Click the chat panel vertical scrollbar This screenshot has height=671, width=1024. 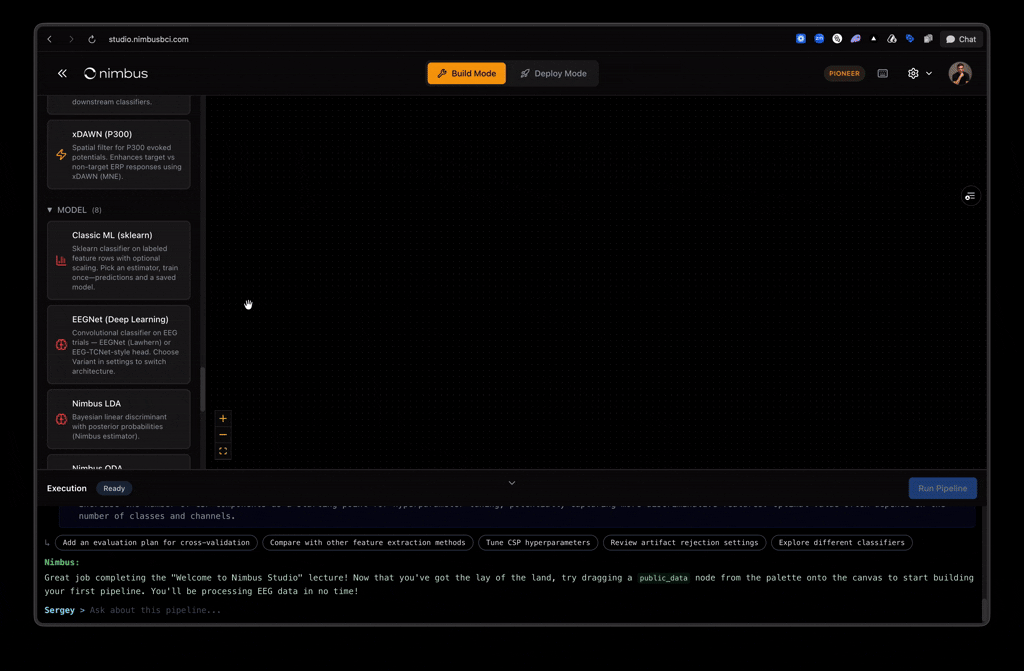tap(984, 610)
